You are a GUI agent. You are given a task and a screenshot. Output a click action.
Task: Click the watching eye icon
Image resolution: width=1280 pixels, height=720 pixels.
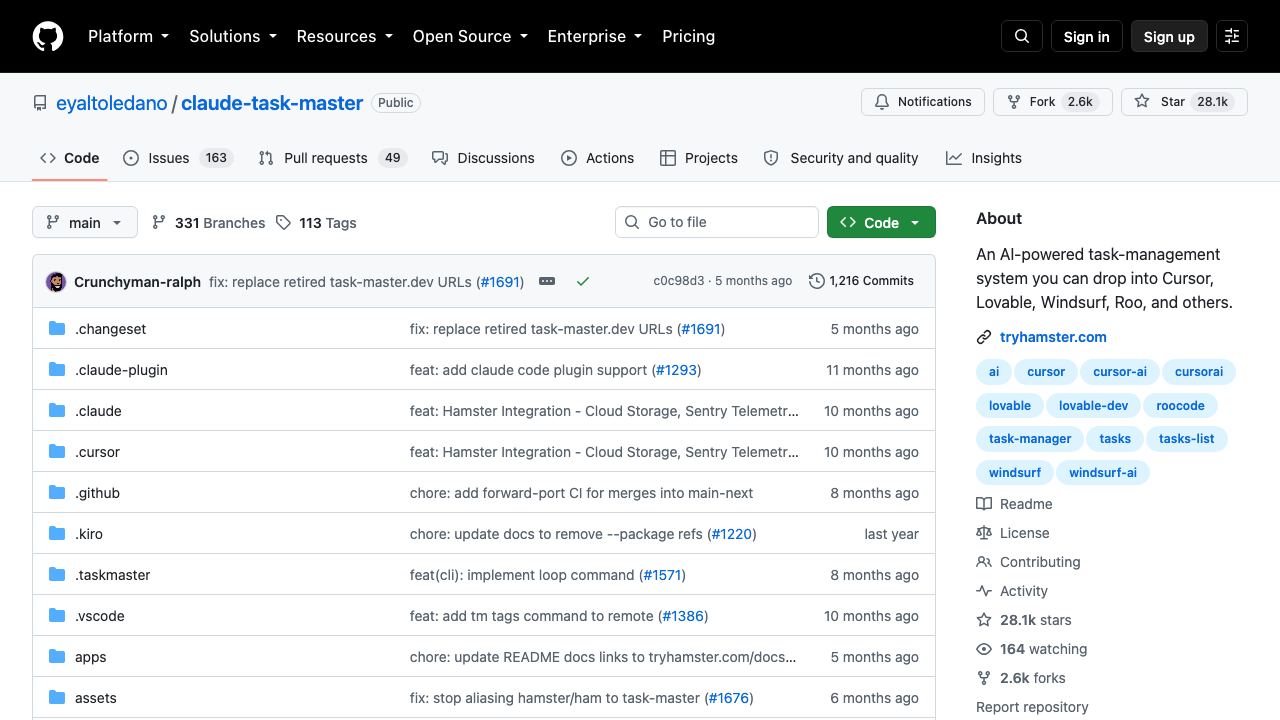[x=984, y=649]
